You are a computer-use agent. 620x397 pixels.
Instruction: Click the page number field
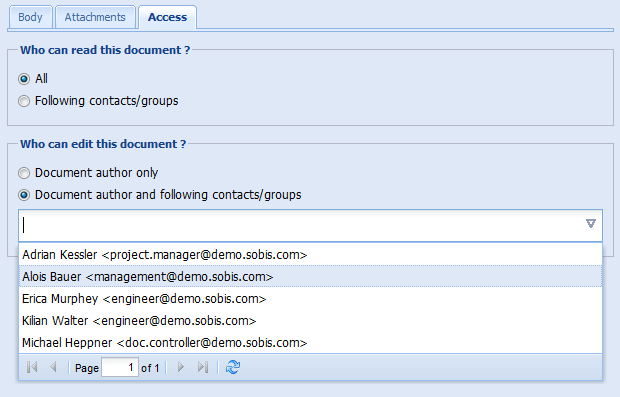tap(120, 368)
